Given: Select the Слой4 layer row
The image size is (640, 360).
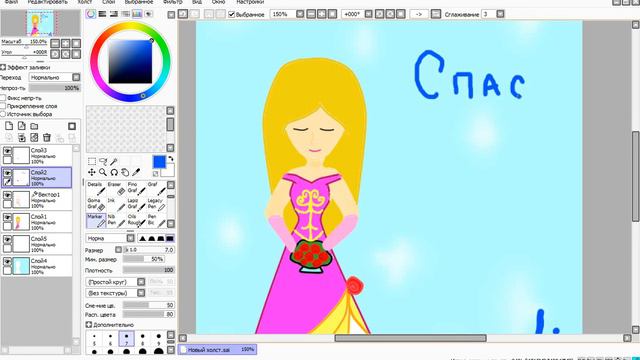Looking at the screenshot, I should [37, 266].
